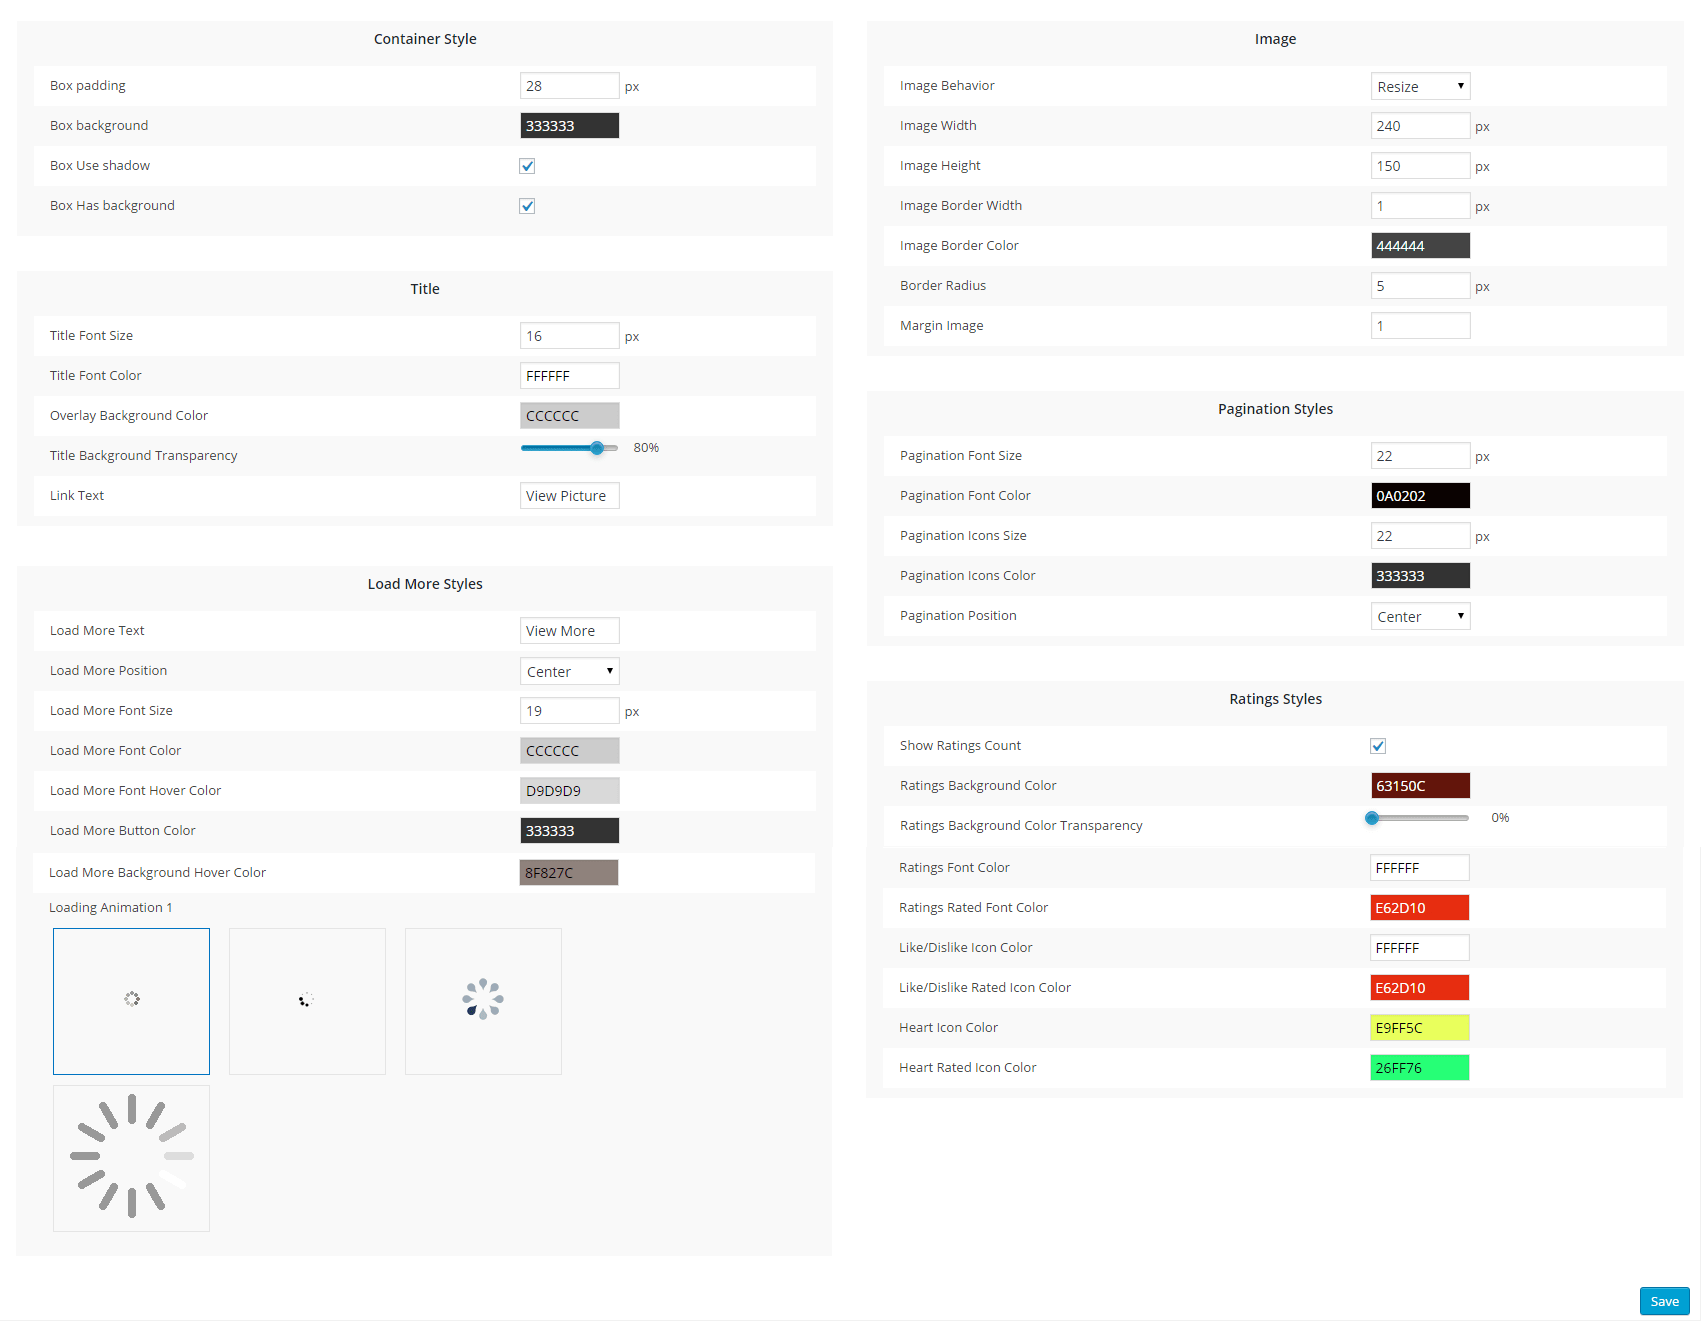This screenshot has height=1321, width=1701.
Task: Click the Image Width input field
Action: tap(1420, 126)
